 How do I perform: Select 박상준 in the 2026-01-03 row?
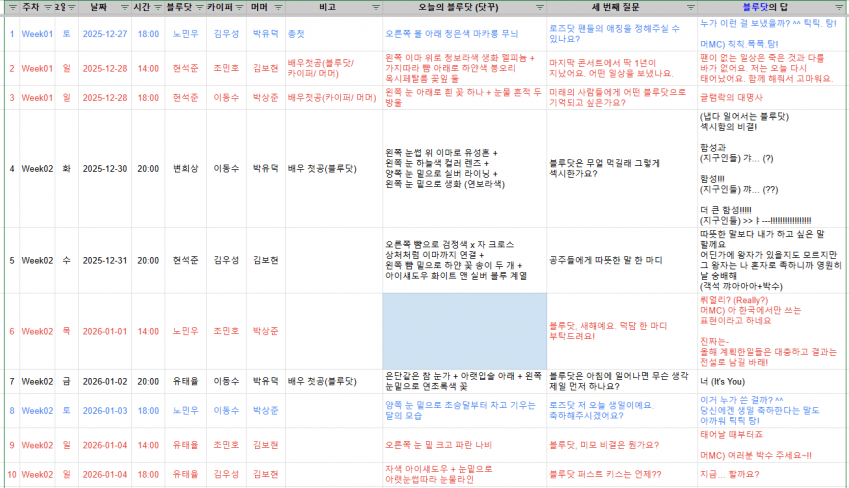pyautogui.click(x=266, y=411)
